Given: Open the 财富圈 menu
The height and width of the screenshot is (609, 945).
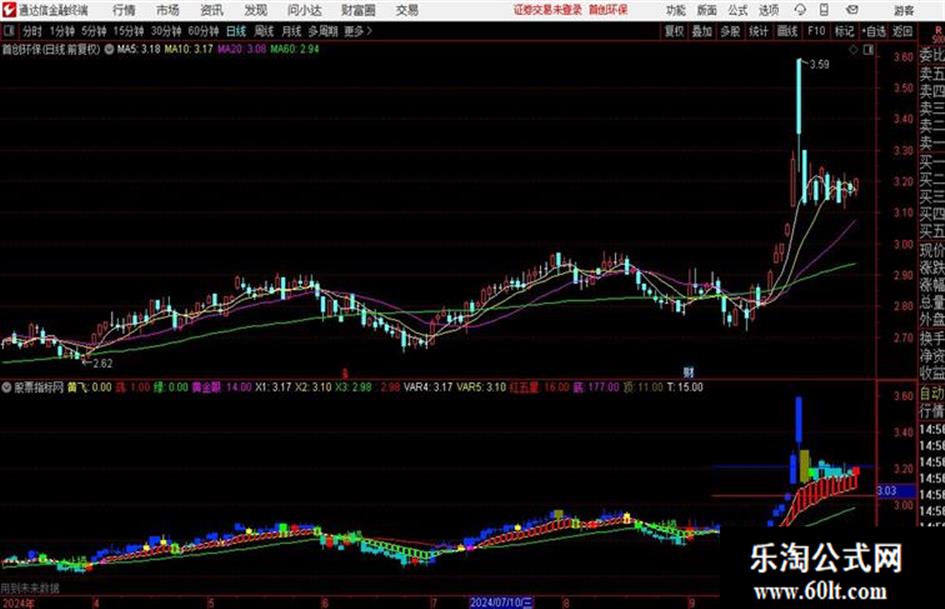Looking at the screenshot, I should click(358, 10).
